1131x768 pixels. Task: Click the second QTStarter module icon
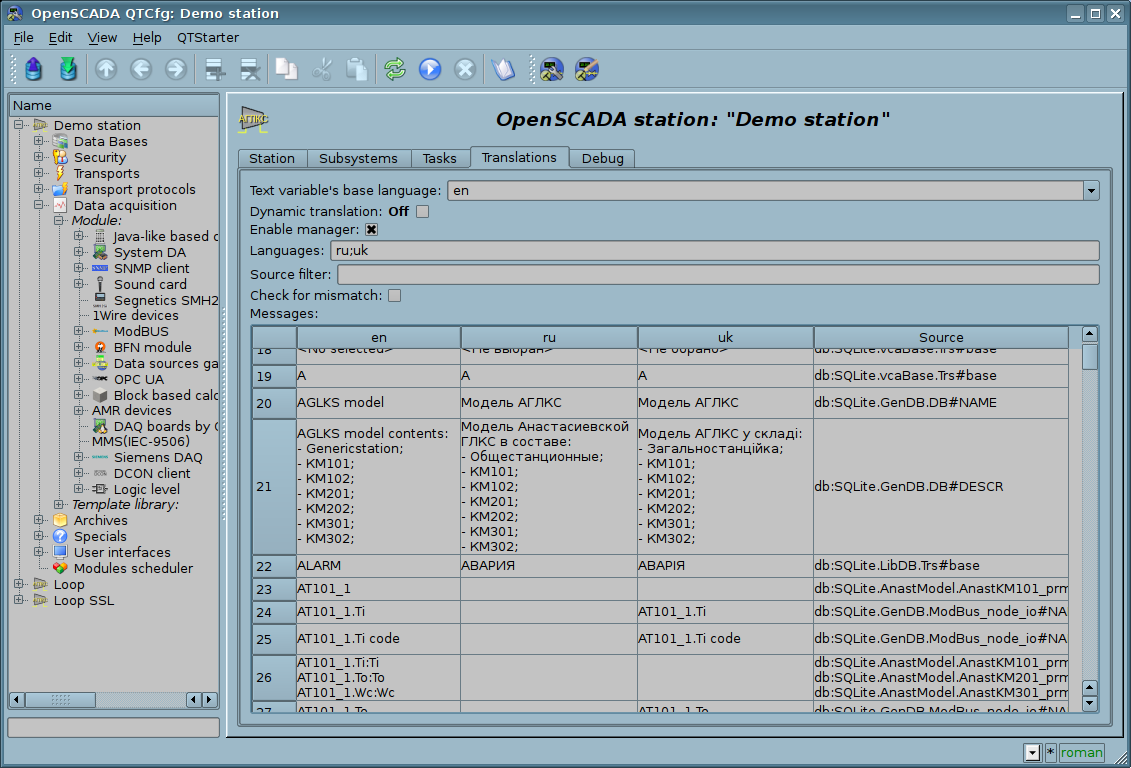586,69
